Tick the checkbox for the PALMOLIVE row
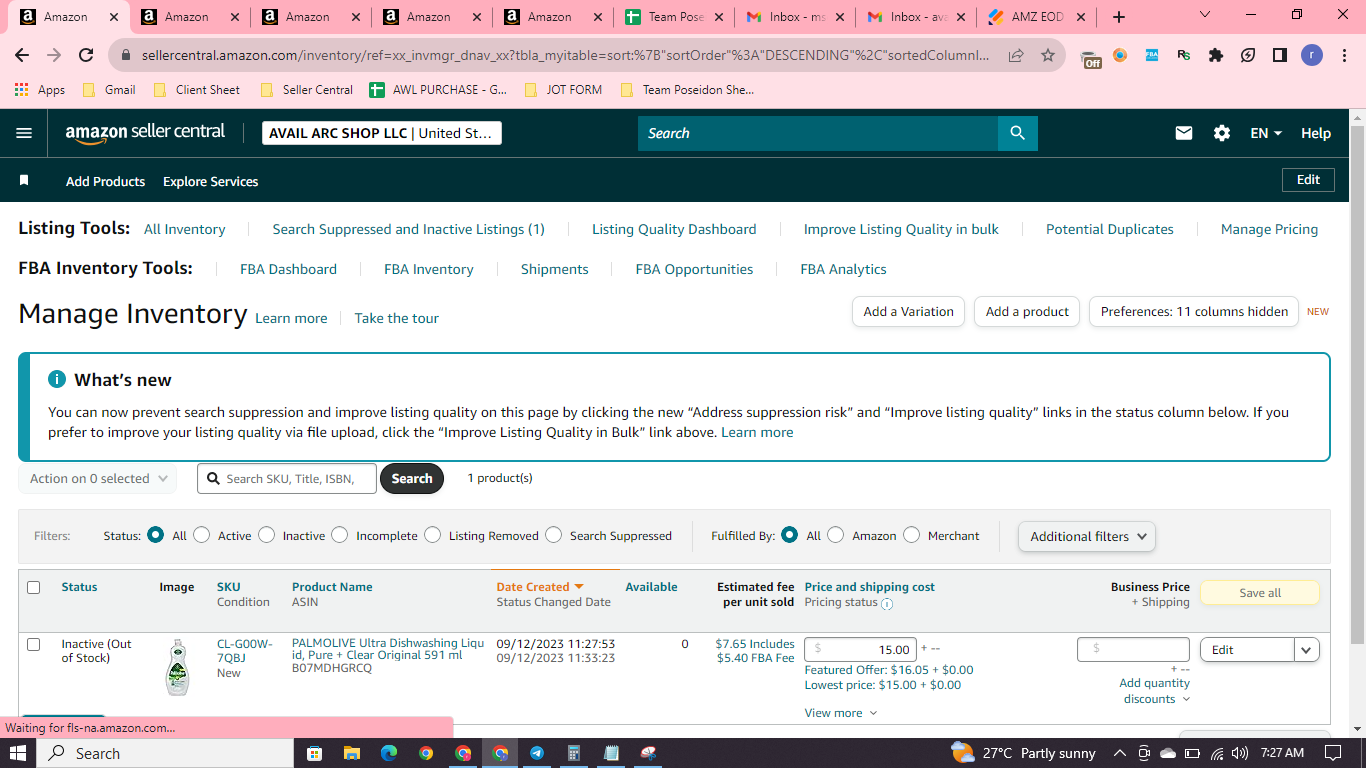The width and height of the screenshot is (1366, 768). tap(34, 644)
